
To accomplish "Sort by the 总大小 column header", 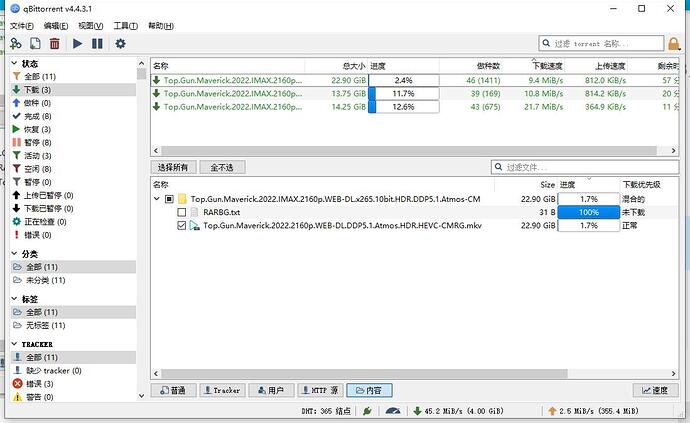I will [354, 66].
